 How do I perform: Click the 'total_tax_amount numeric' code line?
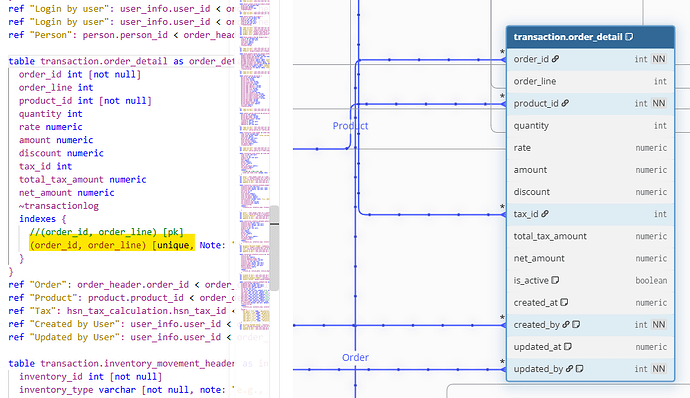click(x=82, y=180)
